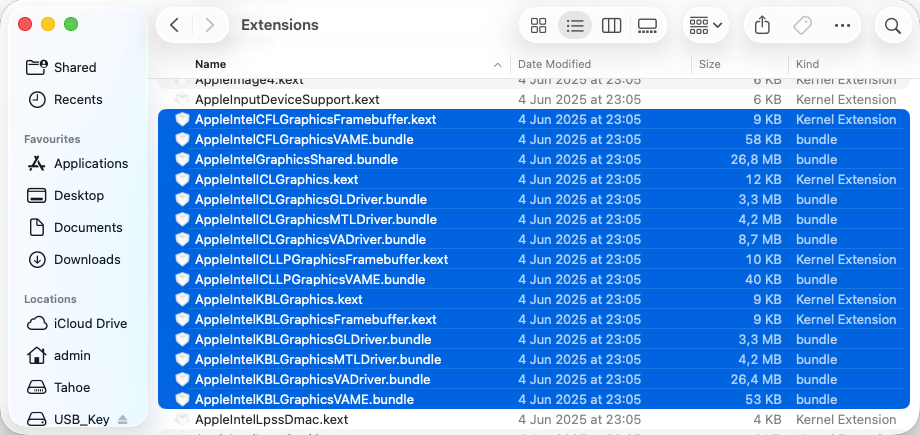Select AppleIntelGraphicsShared.bundle
This screenshot has width=920, height=435.
(x=534, y=160)
